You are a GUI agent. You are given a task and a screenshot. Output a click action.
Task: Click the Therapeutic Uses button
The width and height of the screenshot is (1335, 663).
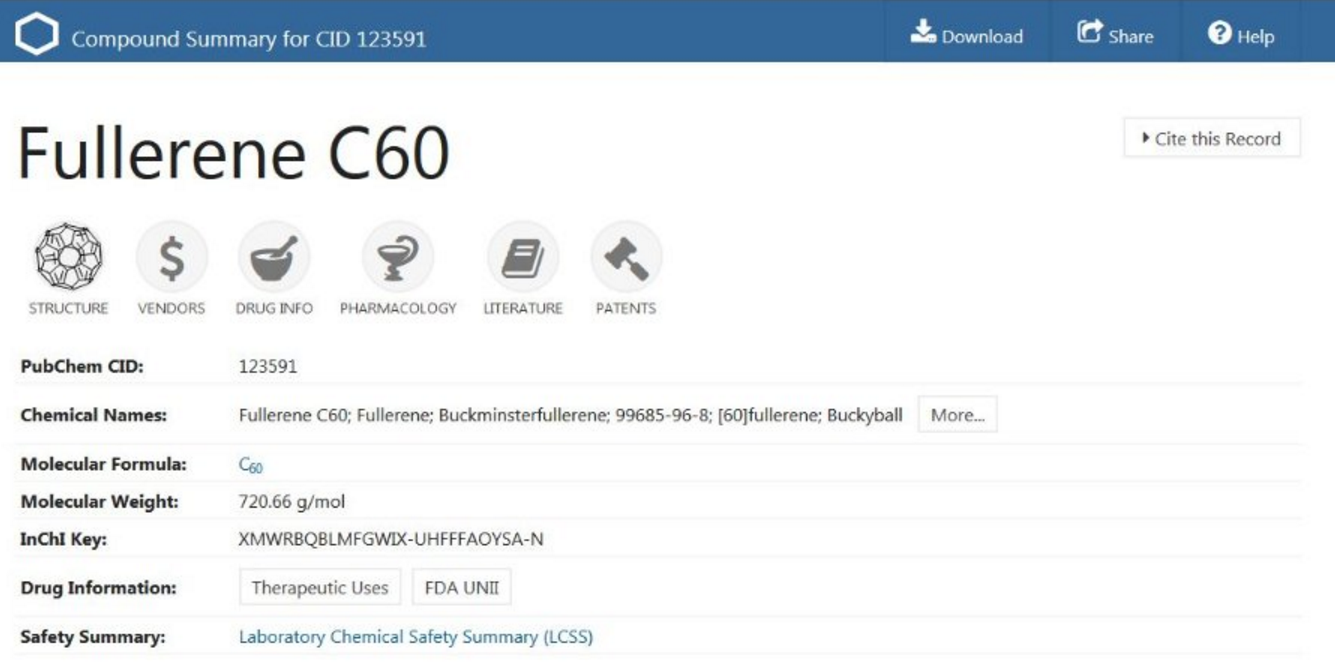click(x=320, y=588)
